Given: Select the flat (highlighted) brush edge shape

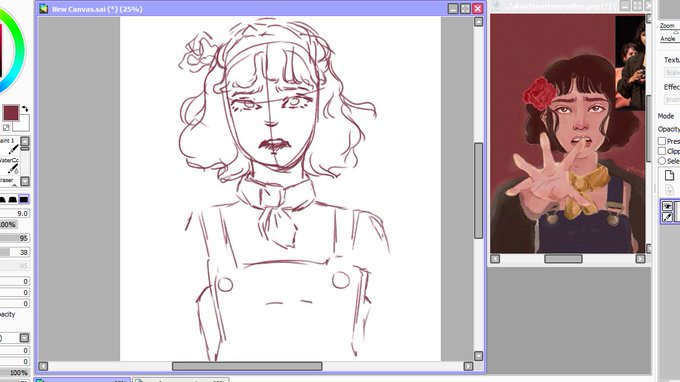Looking at the screenshot, I should coord(24,199).
